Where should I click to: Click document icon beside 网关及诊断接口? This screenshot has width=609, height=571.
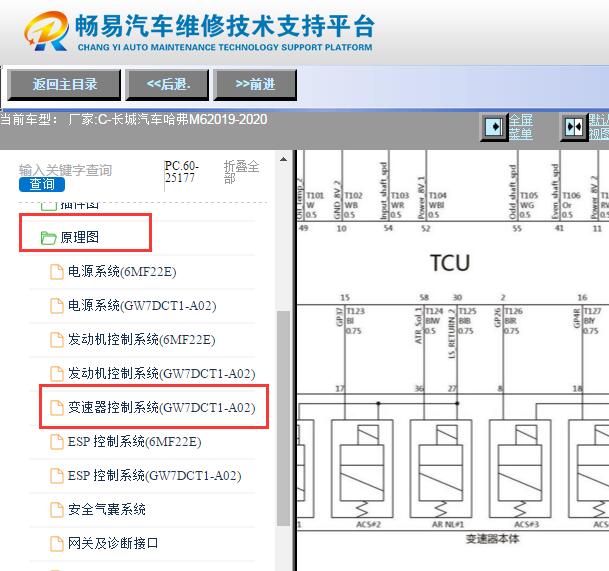point(57,544)
